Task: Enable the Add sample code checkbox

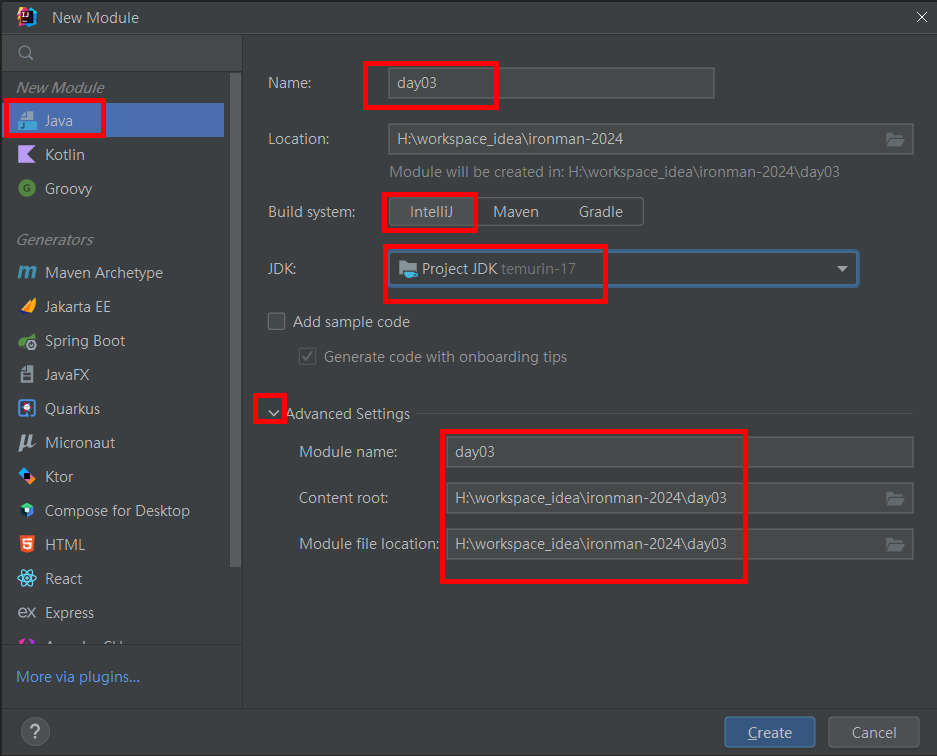Action: [x=277, y=322]
